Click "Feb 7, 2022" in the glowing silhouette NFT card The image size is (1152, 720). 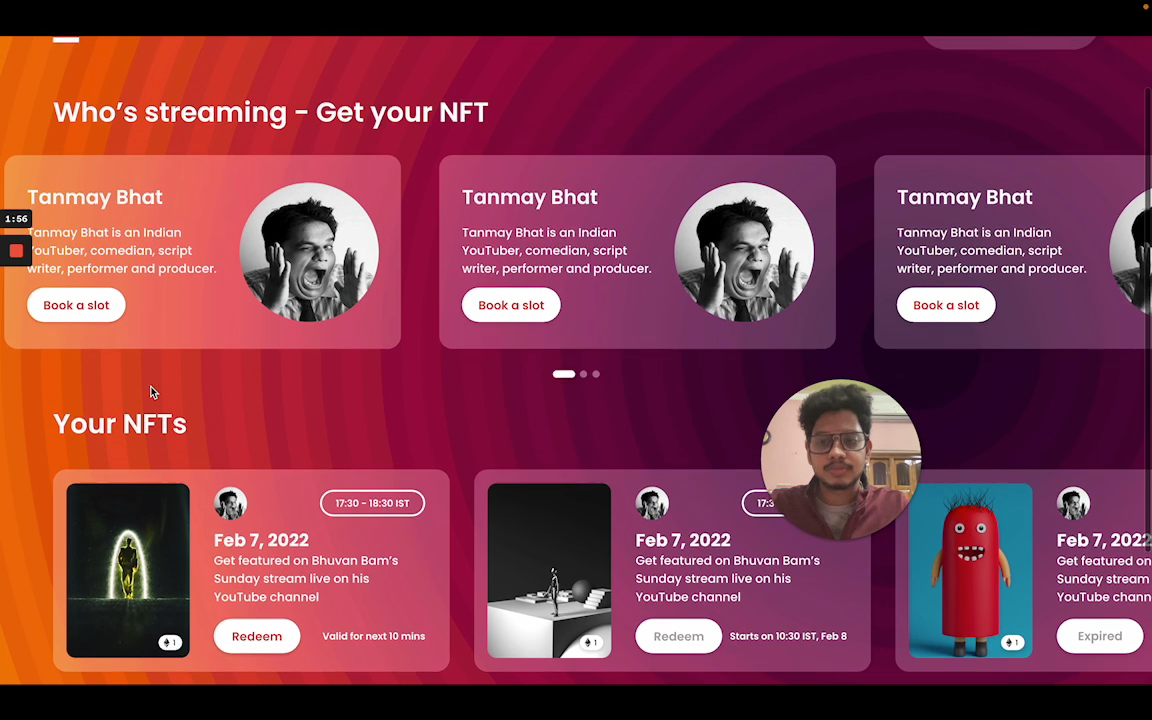click(262, 540)
